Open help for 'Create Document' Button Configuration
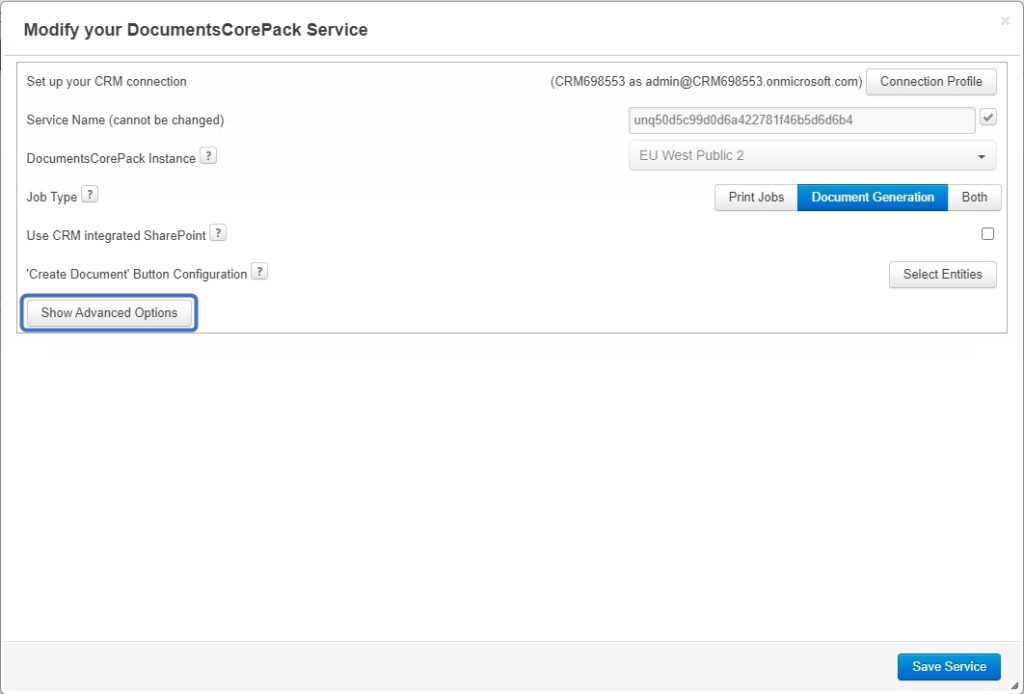1024x694 pixels. 259,272
